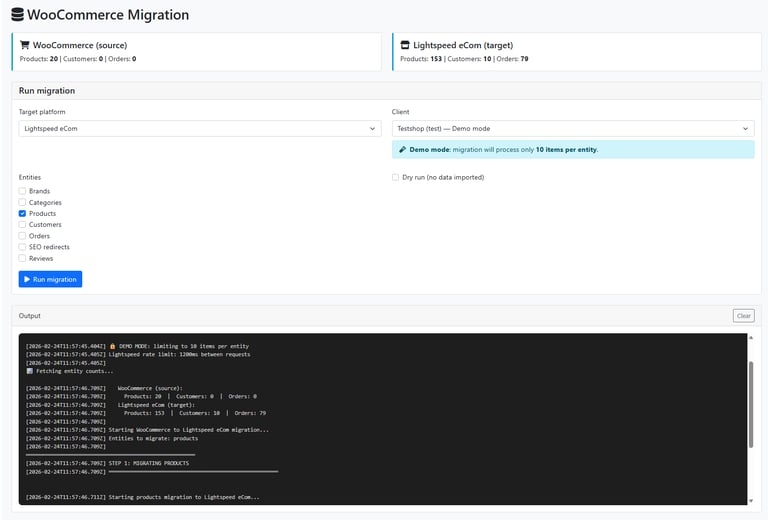This screenshot has width=768, height=520.
Task: Enable the Brands entity checkbox
Action: pyautogui.click(x=22, y=191)
